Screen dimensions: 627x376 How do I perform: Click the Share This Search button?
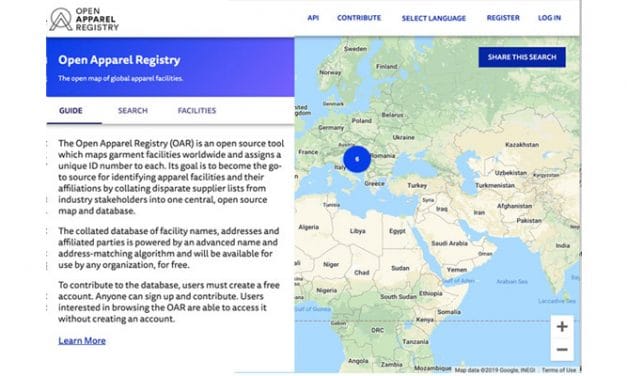click(x=522, y=57)
